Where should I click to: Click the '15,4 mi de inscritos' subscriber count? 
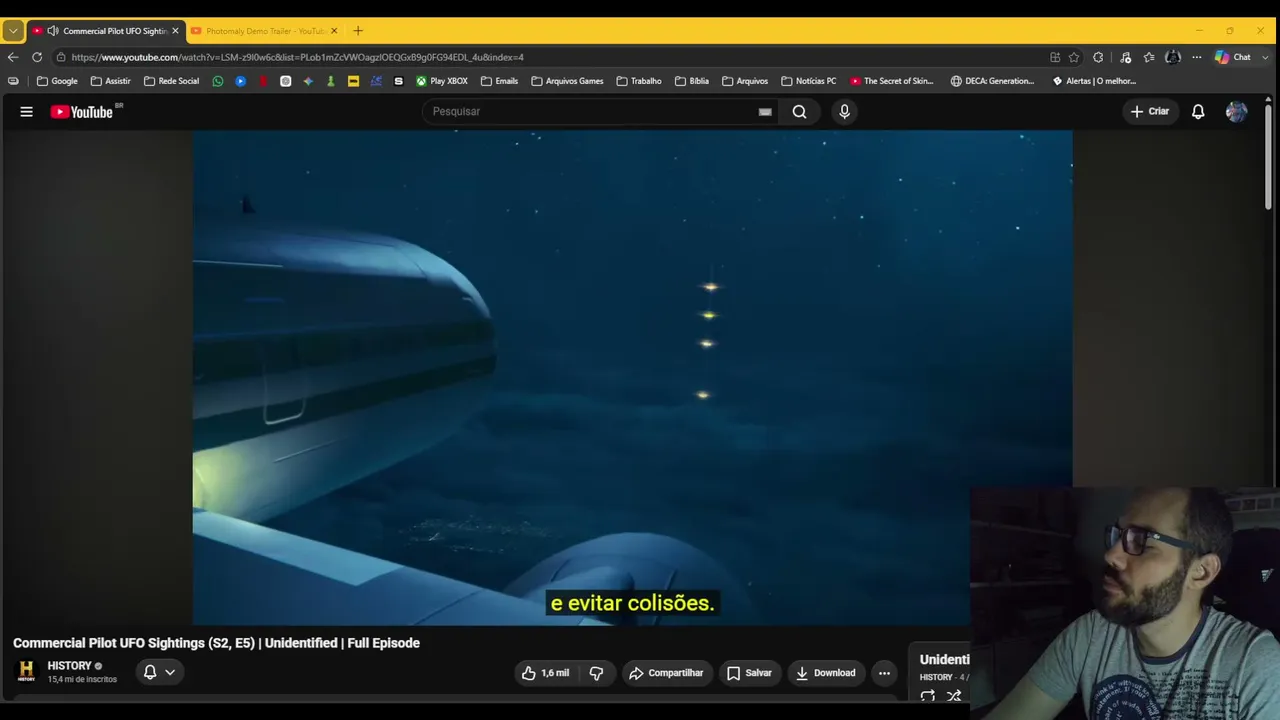click(82, 680)
